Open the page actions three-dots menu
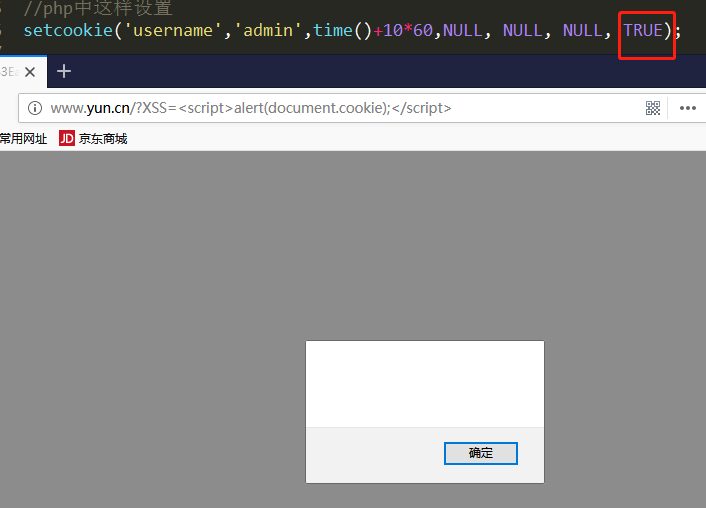706x508 pixels. click(688, 108)
